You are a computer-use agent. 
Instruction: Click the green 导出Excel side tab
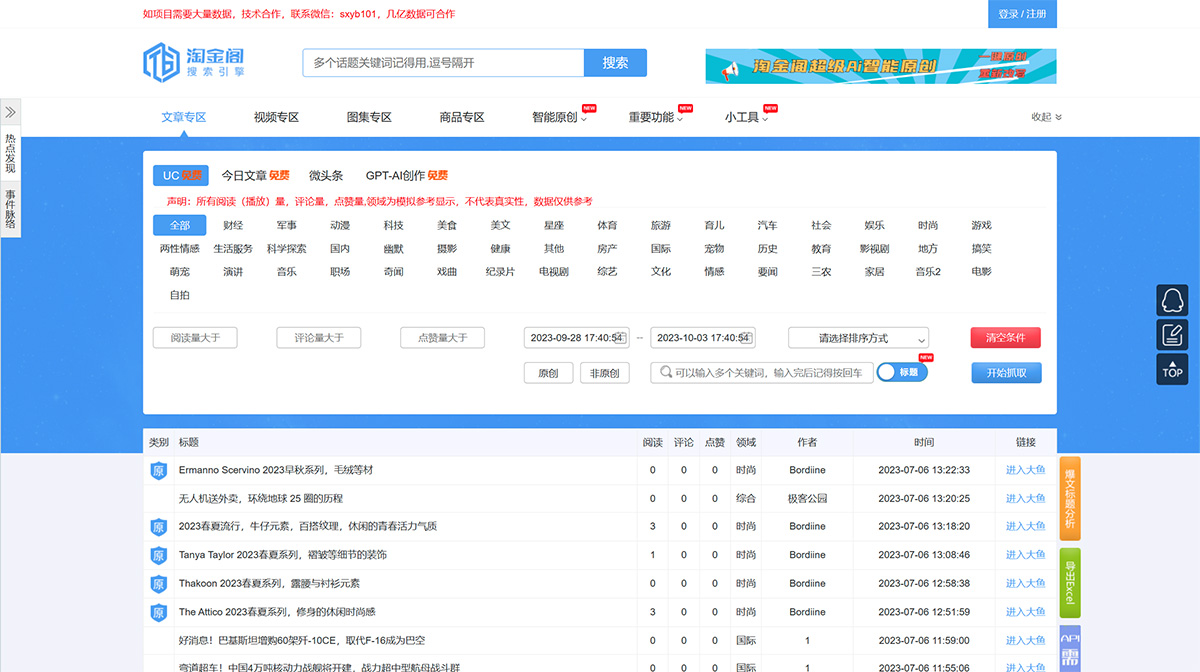pos(1069,580)
